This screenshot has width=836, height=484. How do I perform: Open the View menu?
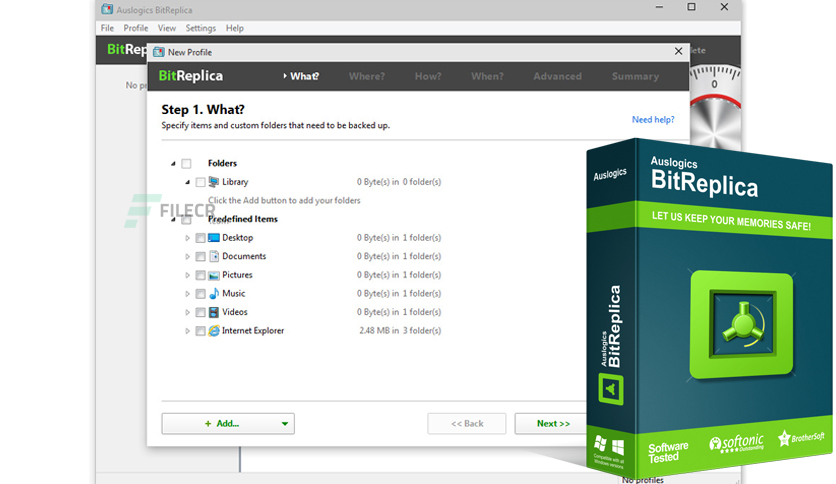point(166,28)
